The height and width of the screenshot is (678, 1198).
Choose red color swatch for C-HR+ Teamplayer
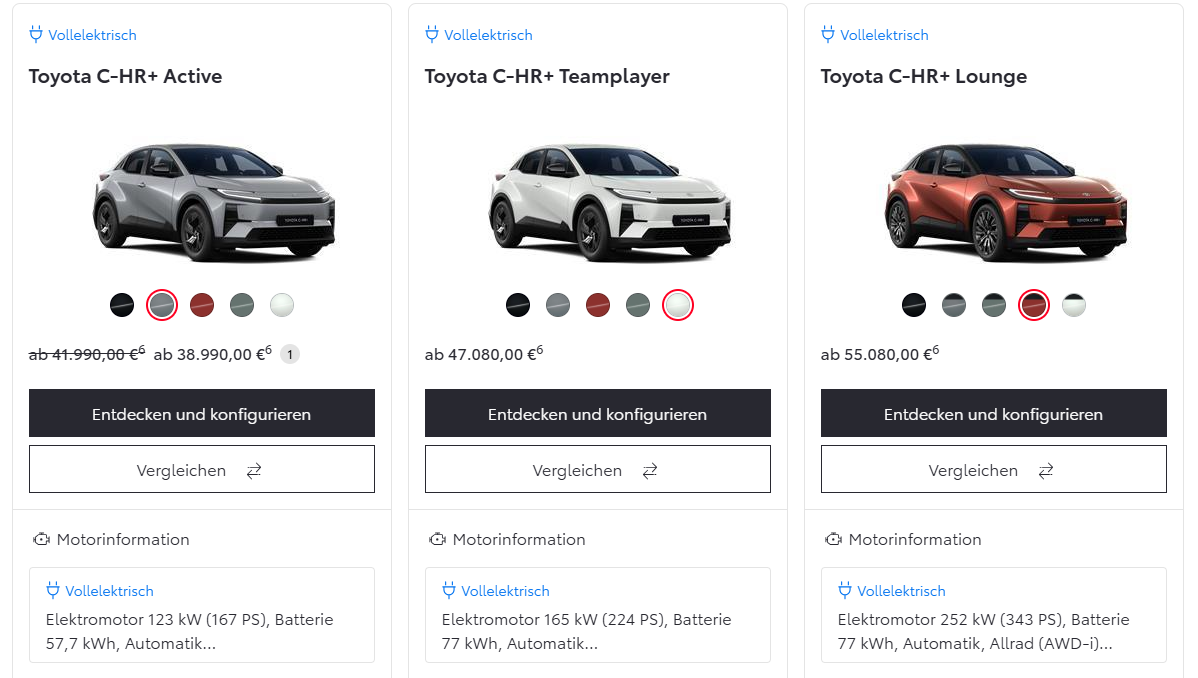(598, 305)
